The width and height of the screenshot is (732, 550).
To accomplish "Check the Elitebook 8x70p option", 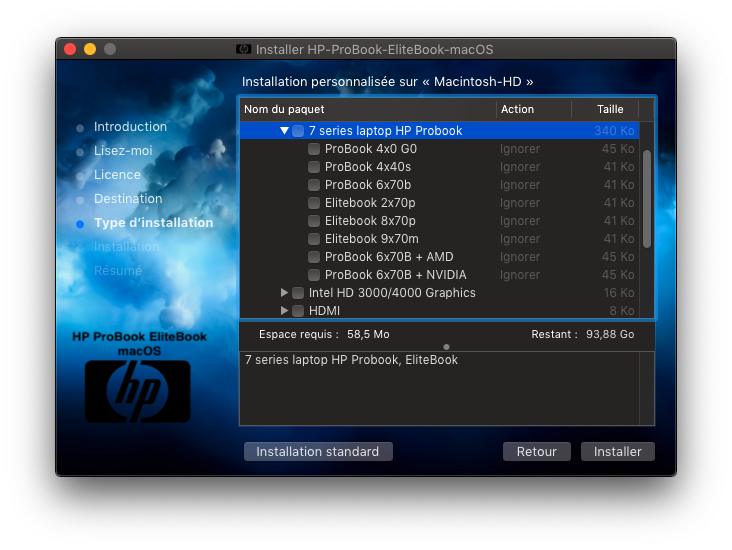I will [314, 221].
